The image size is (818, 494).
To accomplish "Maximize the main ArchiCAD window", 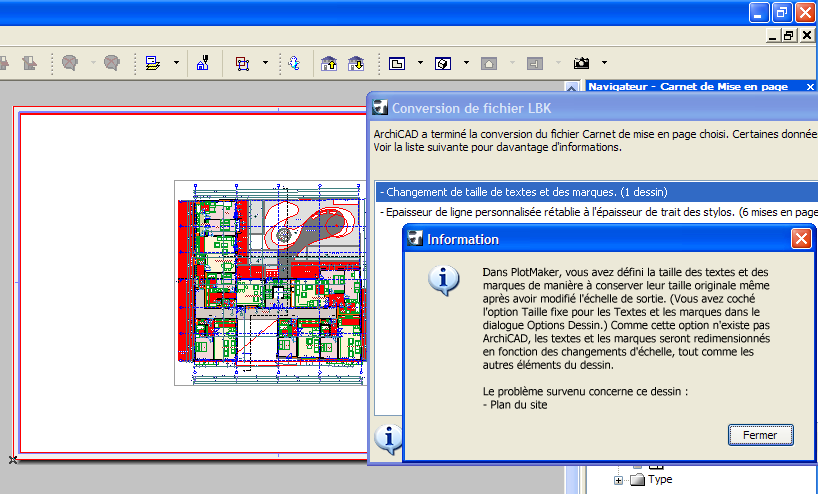I will (781, 13).
